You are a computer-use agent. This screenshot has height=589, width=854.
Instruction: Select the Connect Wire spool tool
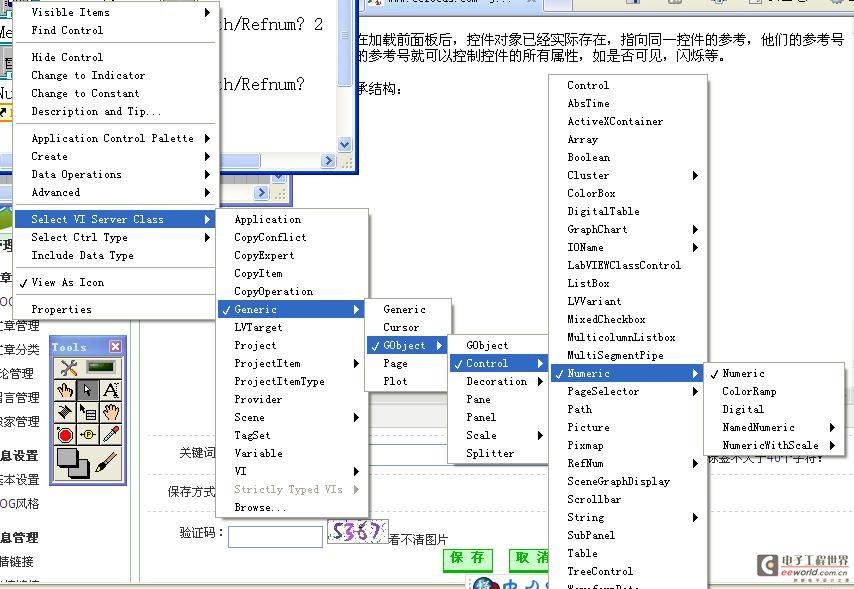click(x=63, y=412)
